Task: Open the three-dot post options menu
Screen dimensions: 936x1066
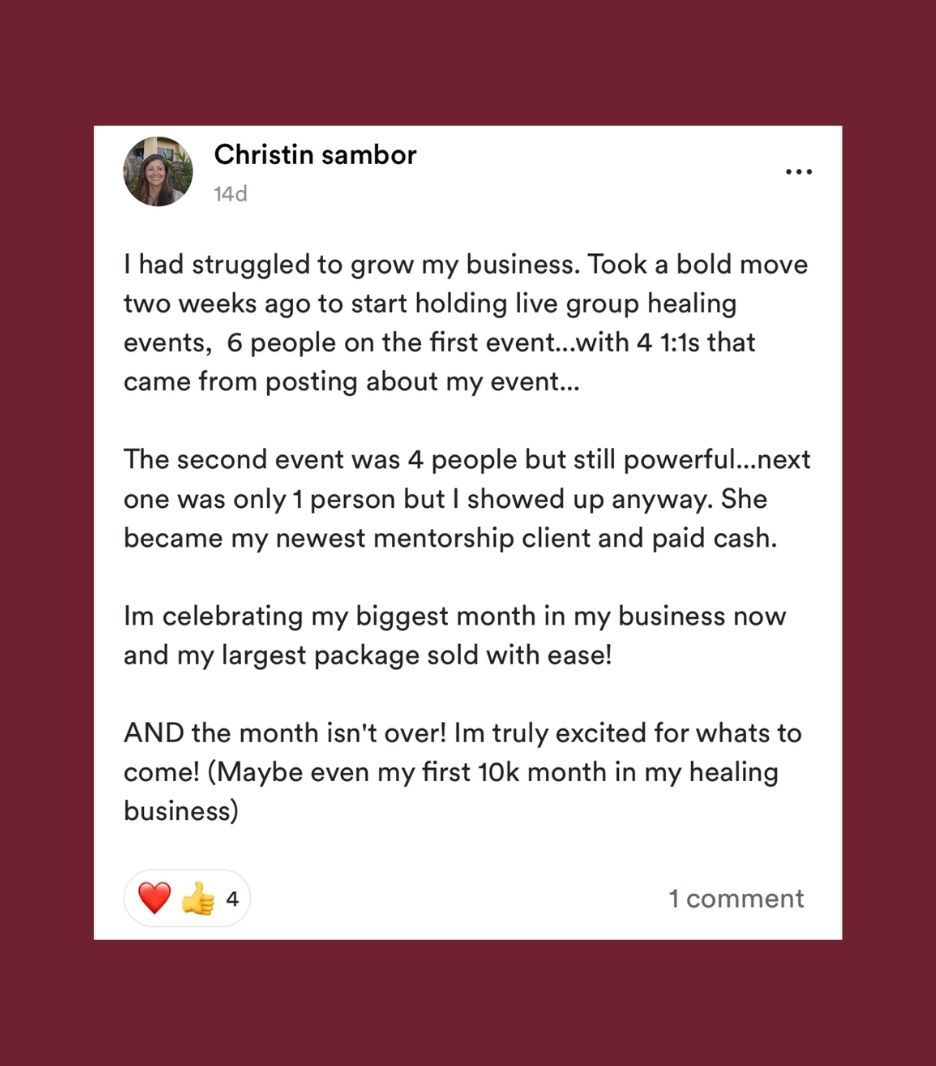Action: point(799,172)
